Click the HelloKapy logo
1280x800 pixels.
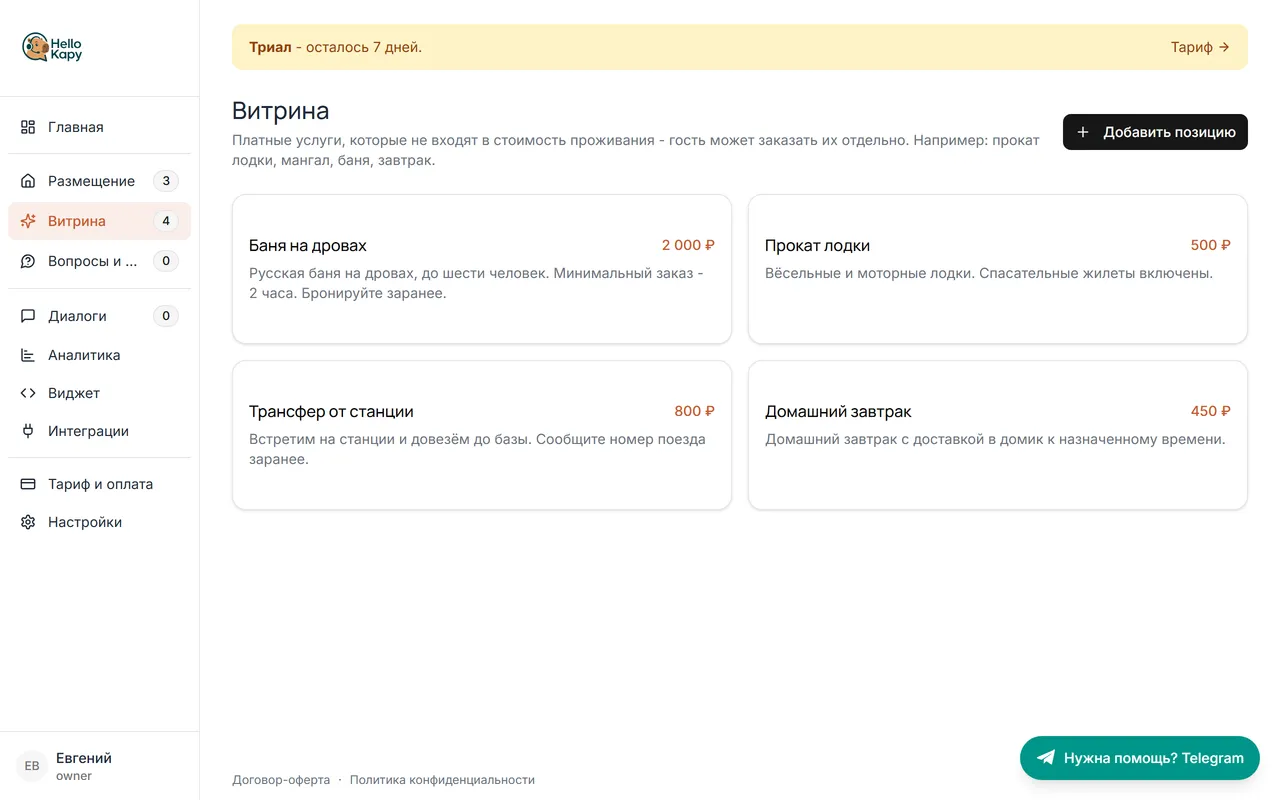click(x=52, y=48)
